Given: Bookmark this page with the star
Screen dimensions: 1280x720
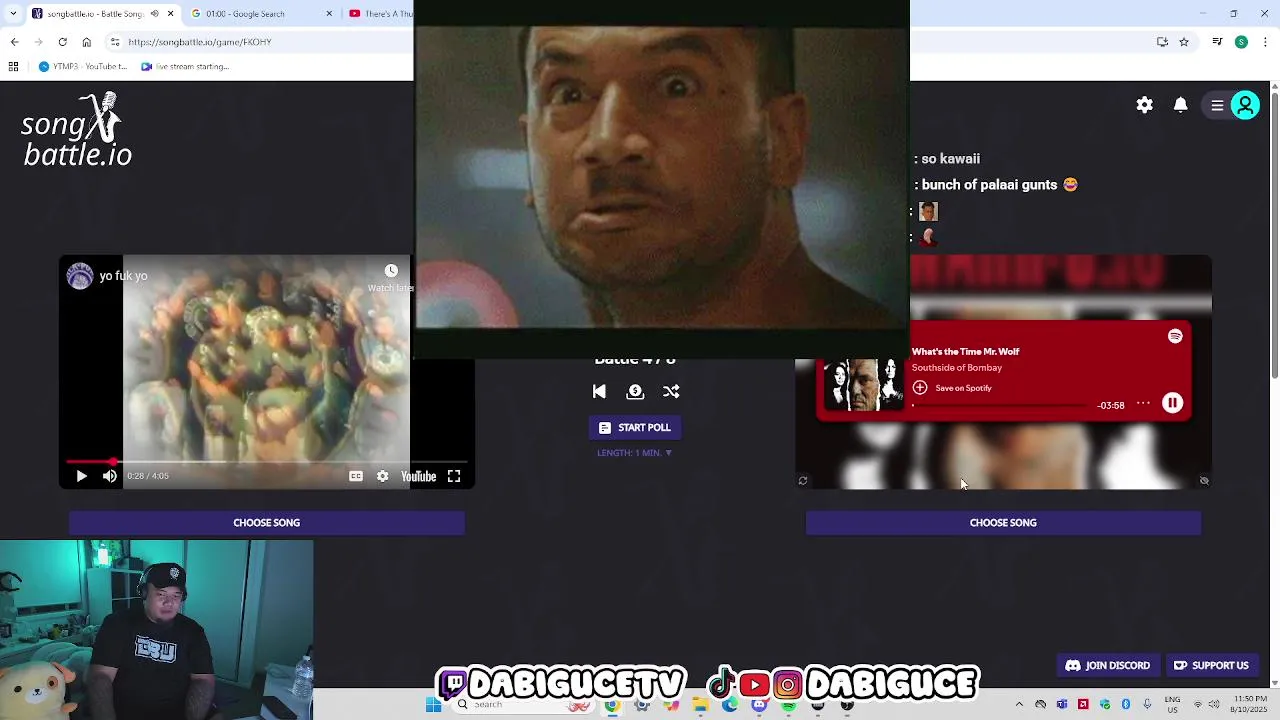Looking at the screenshot, I should 1184,42.
